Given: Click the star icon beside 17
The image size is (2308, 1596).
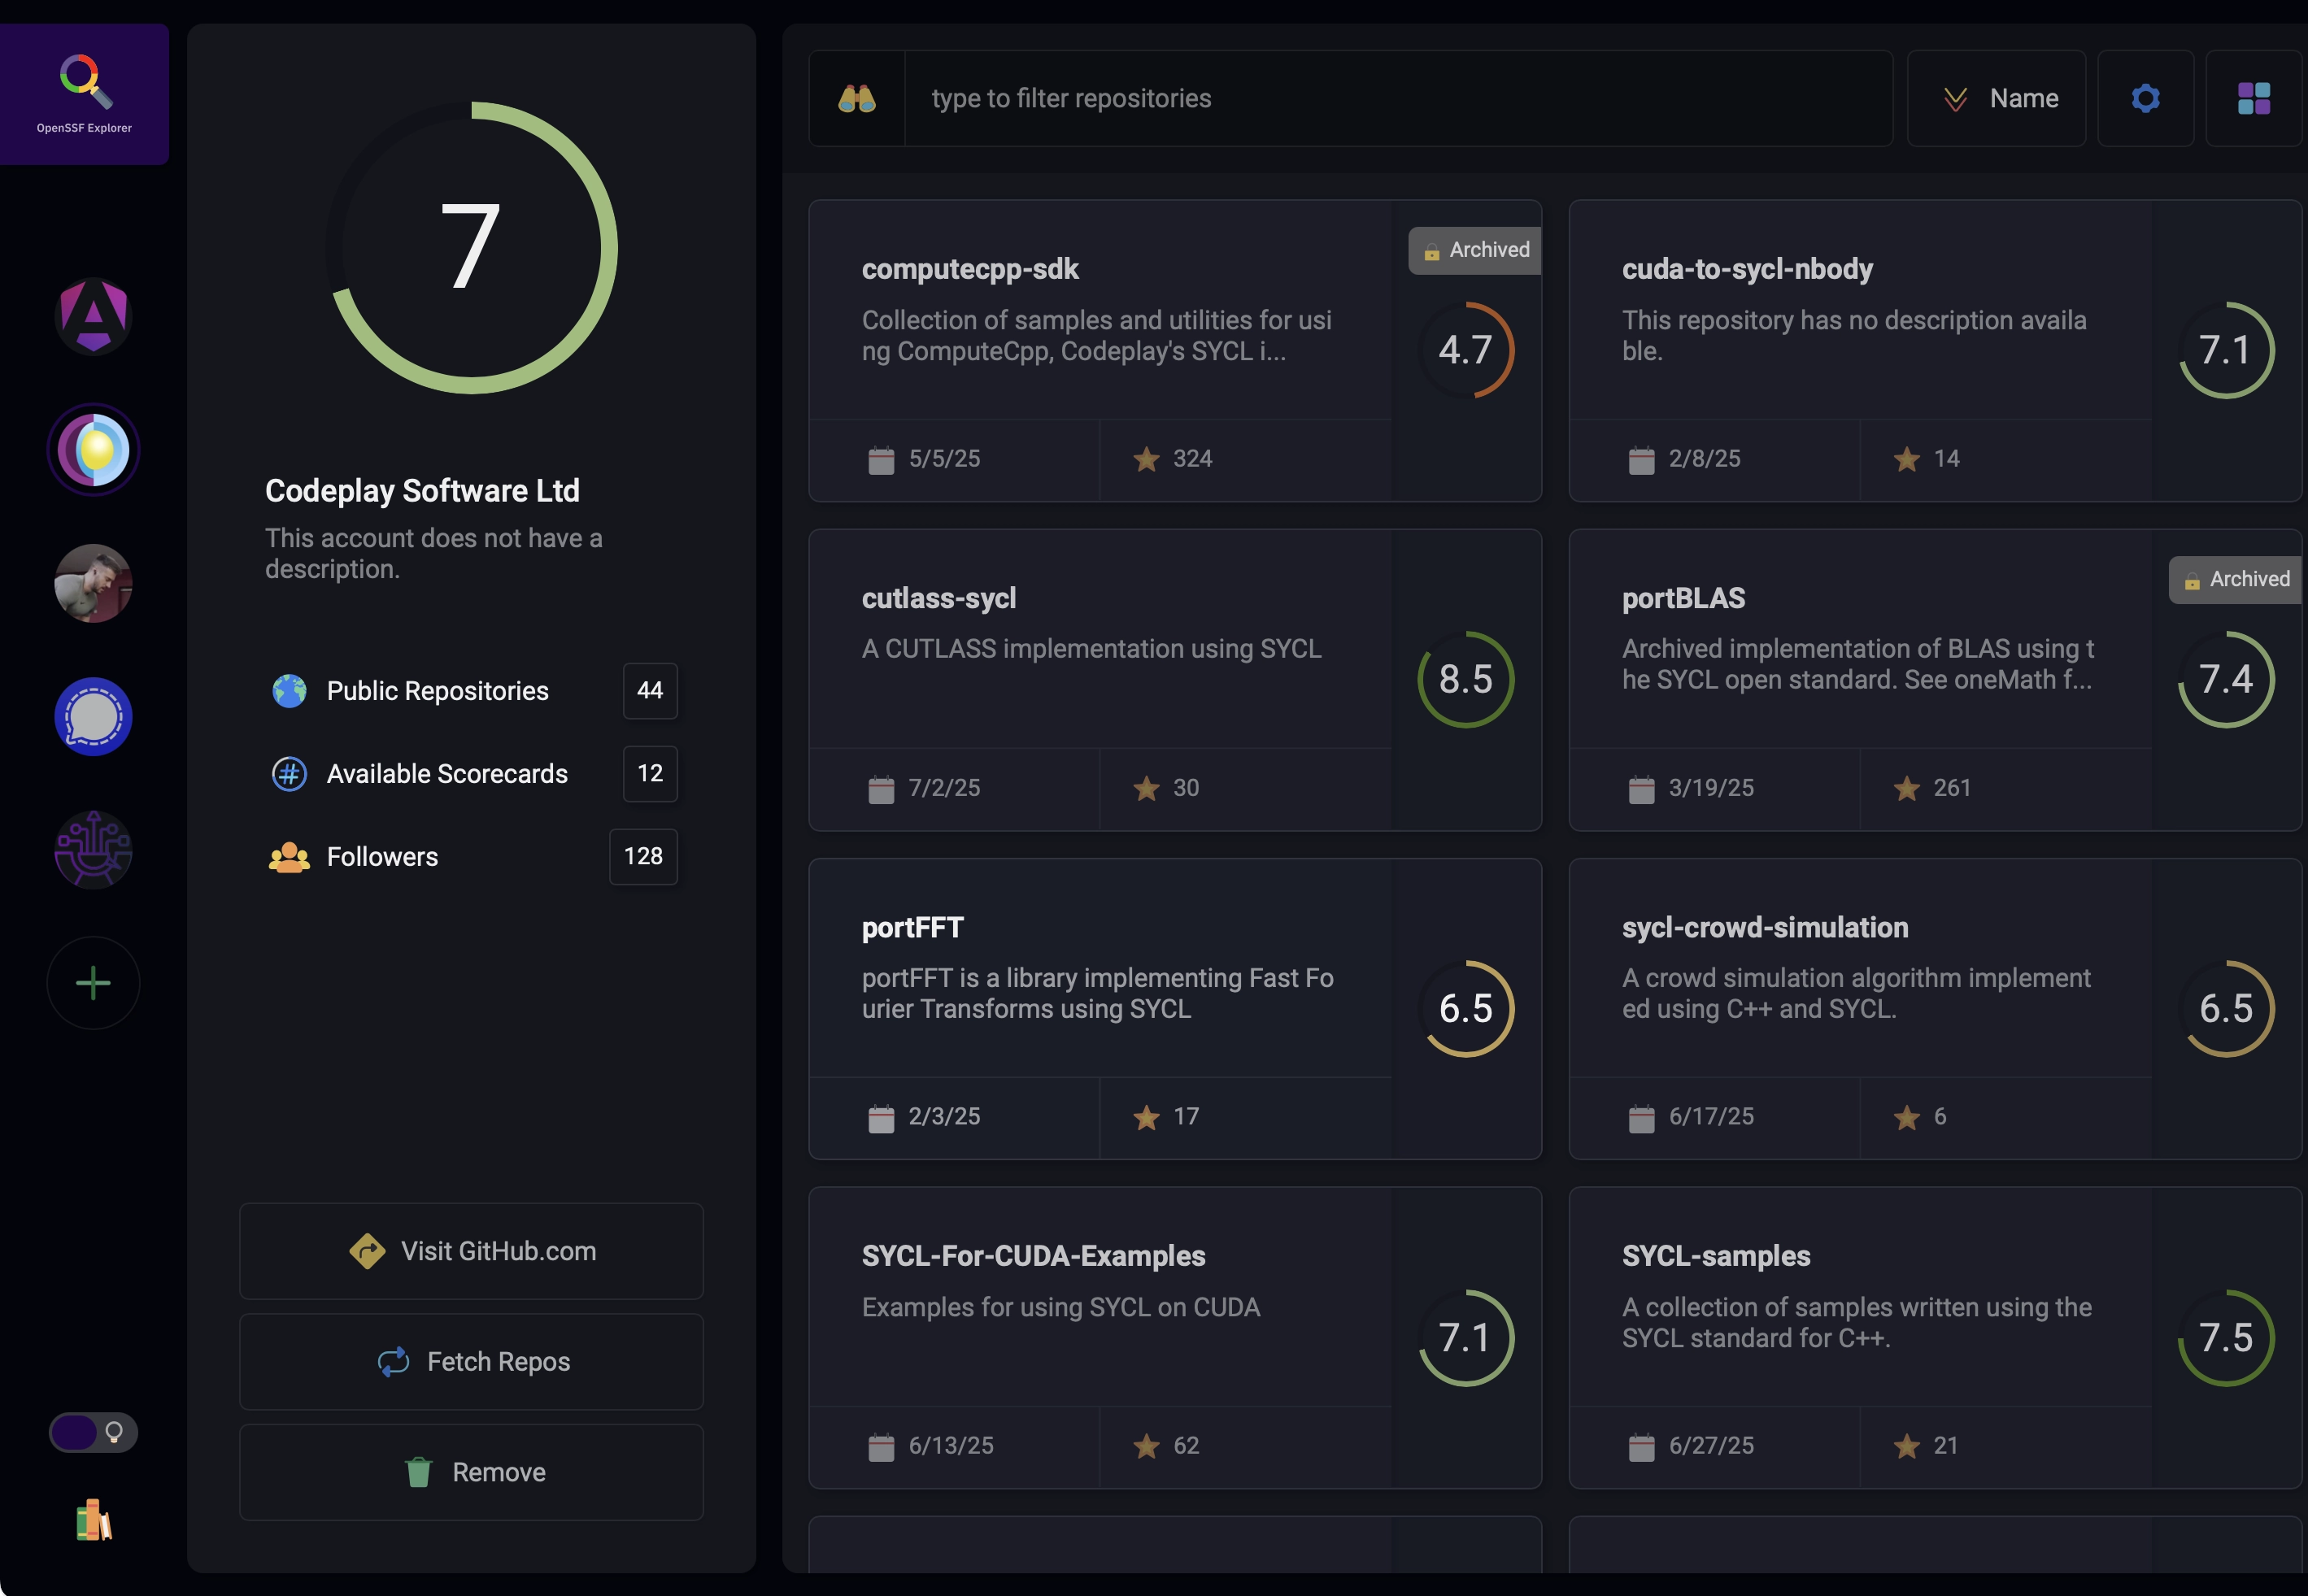Looking at the screenshot, I should tap(1146, 1117).
